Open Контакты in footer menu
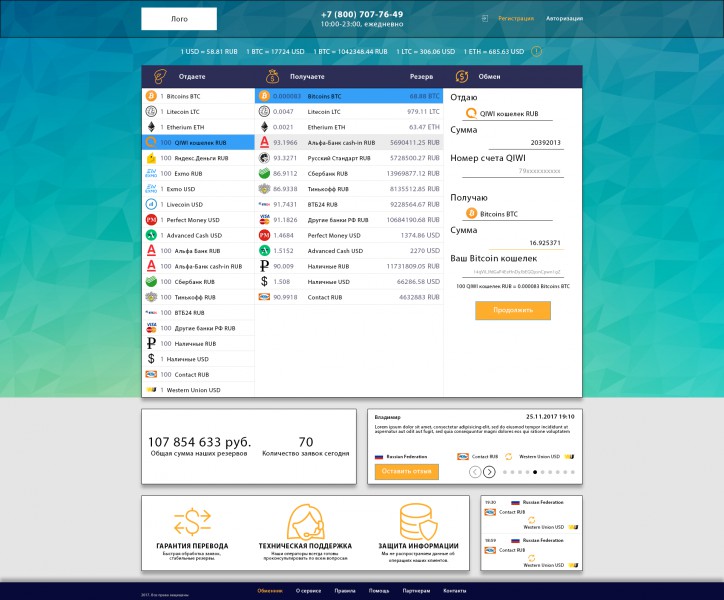724x600 pixels. click(x=455, y=591)
